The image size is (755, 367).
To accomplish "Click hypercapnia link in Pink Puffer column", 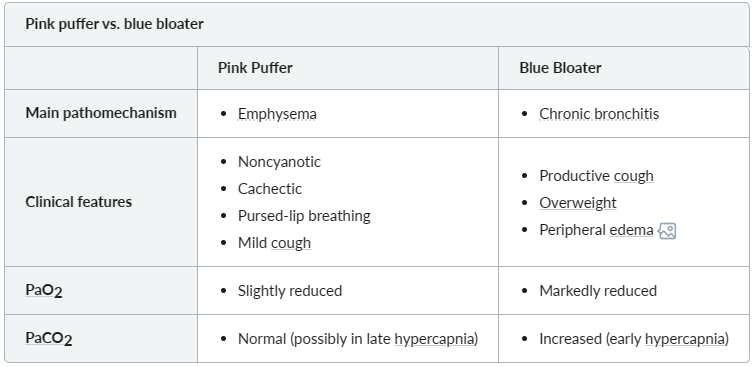I will [x=435, y=339].
